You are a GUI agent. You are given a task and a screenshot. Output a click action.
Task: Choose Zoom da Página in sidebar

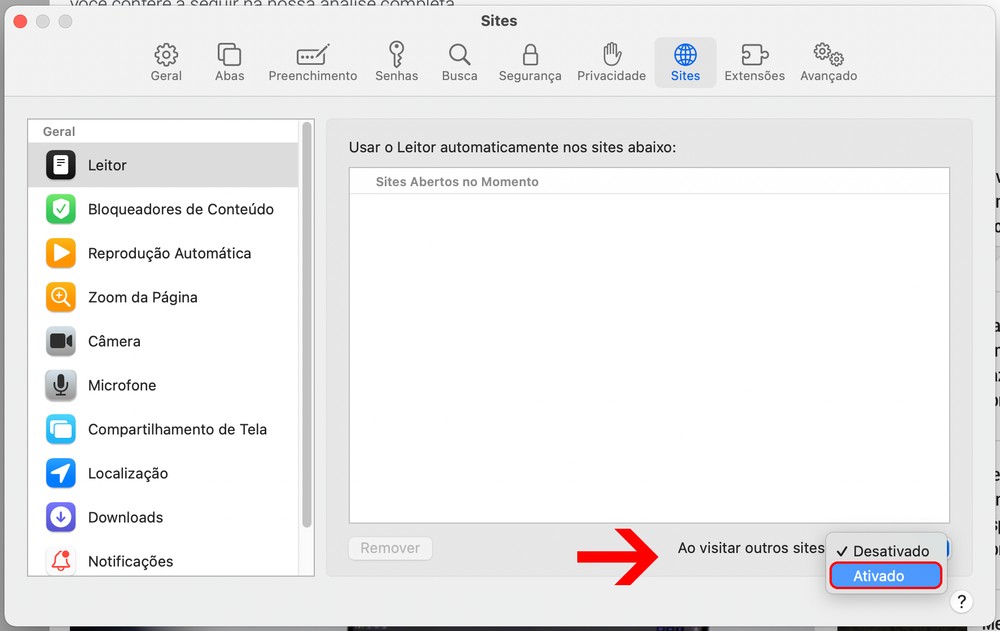[142, 297]
